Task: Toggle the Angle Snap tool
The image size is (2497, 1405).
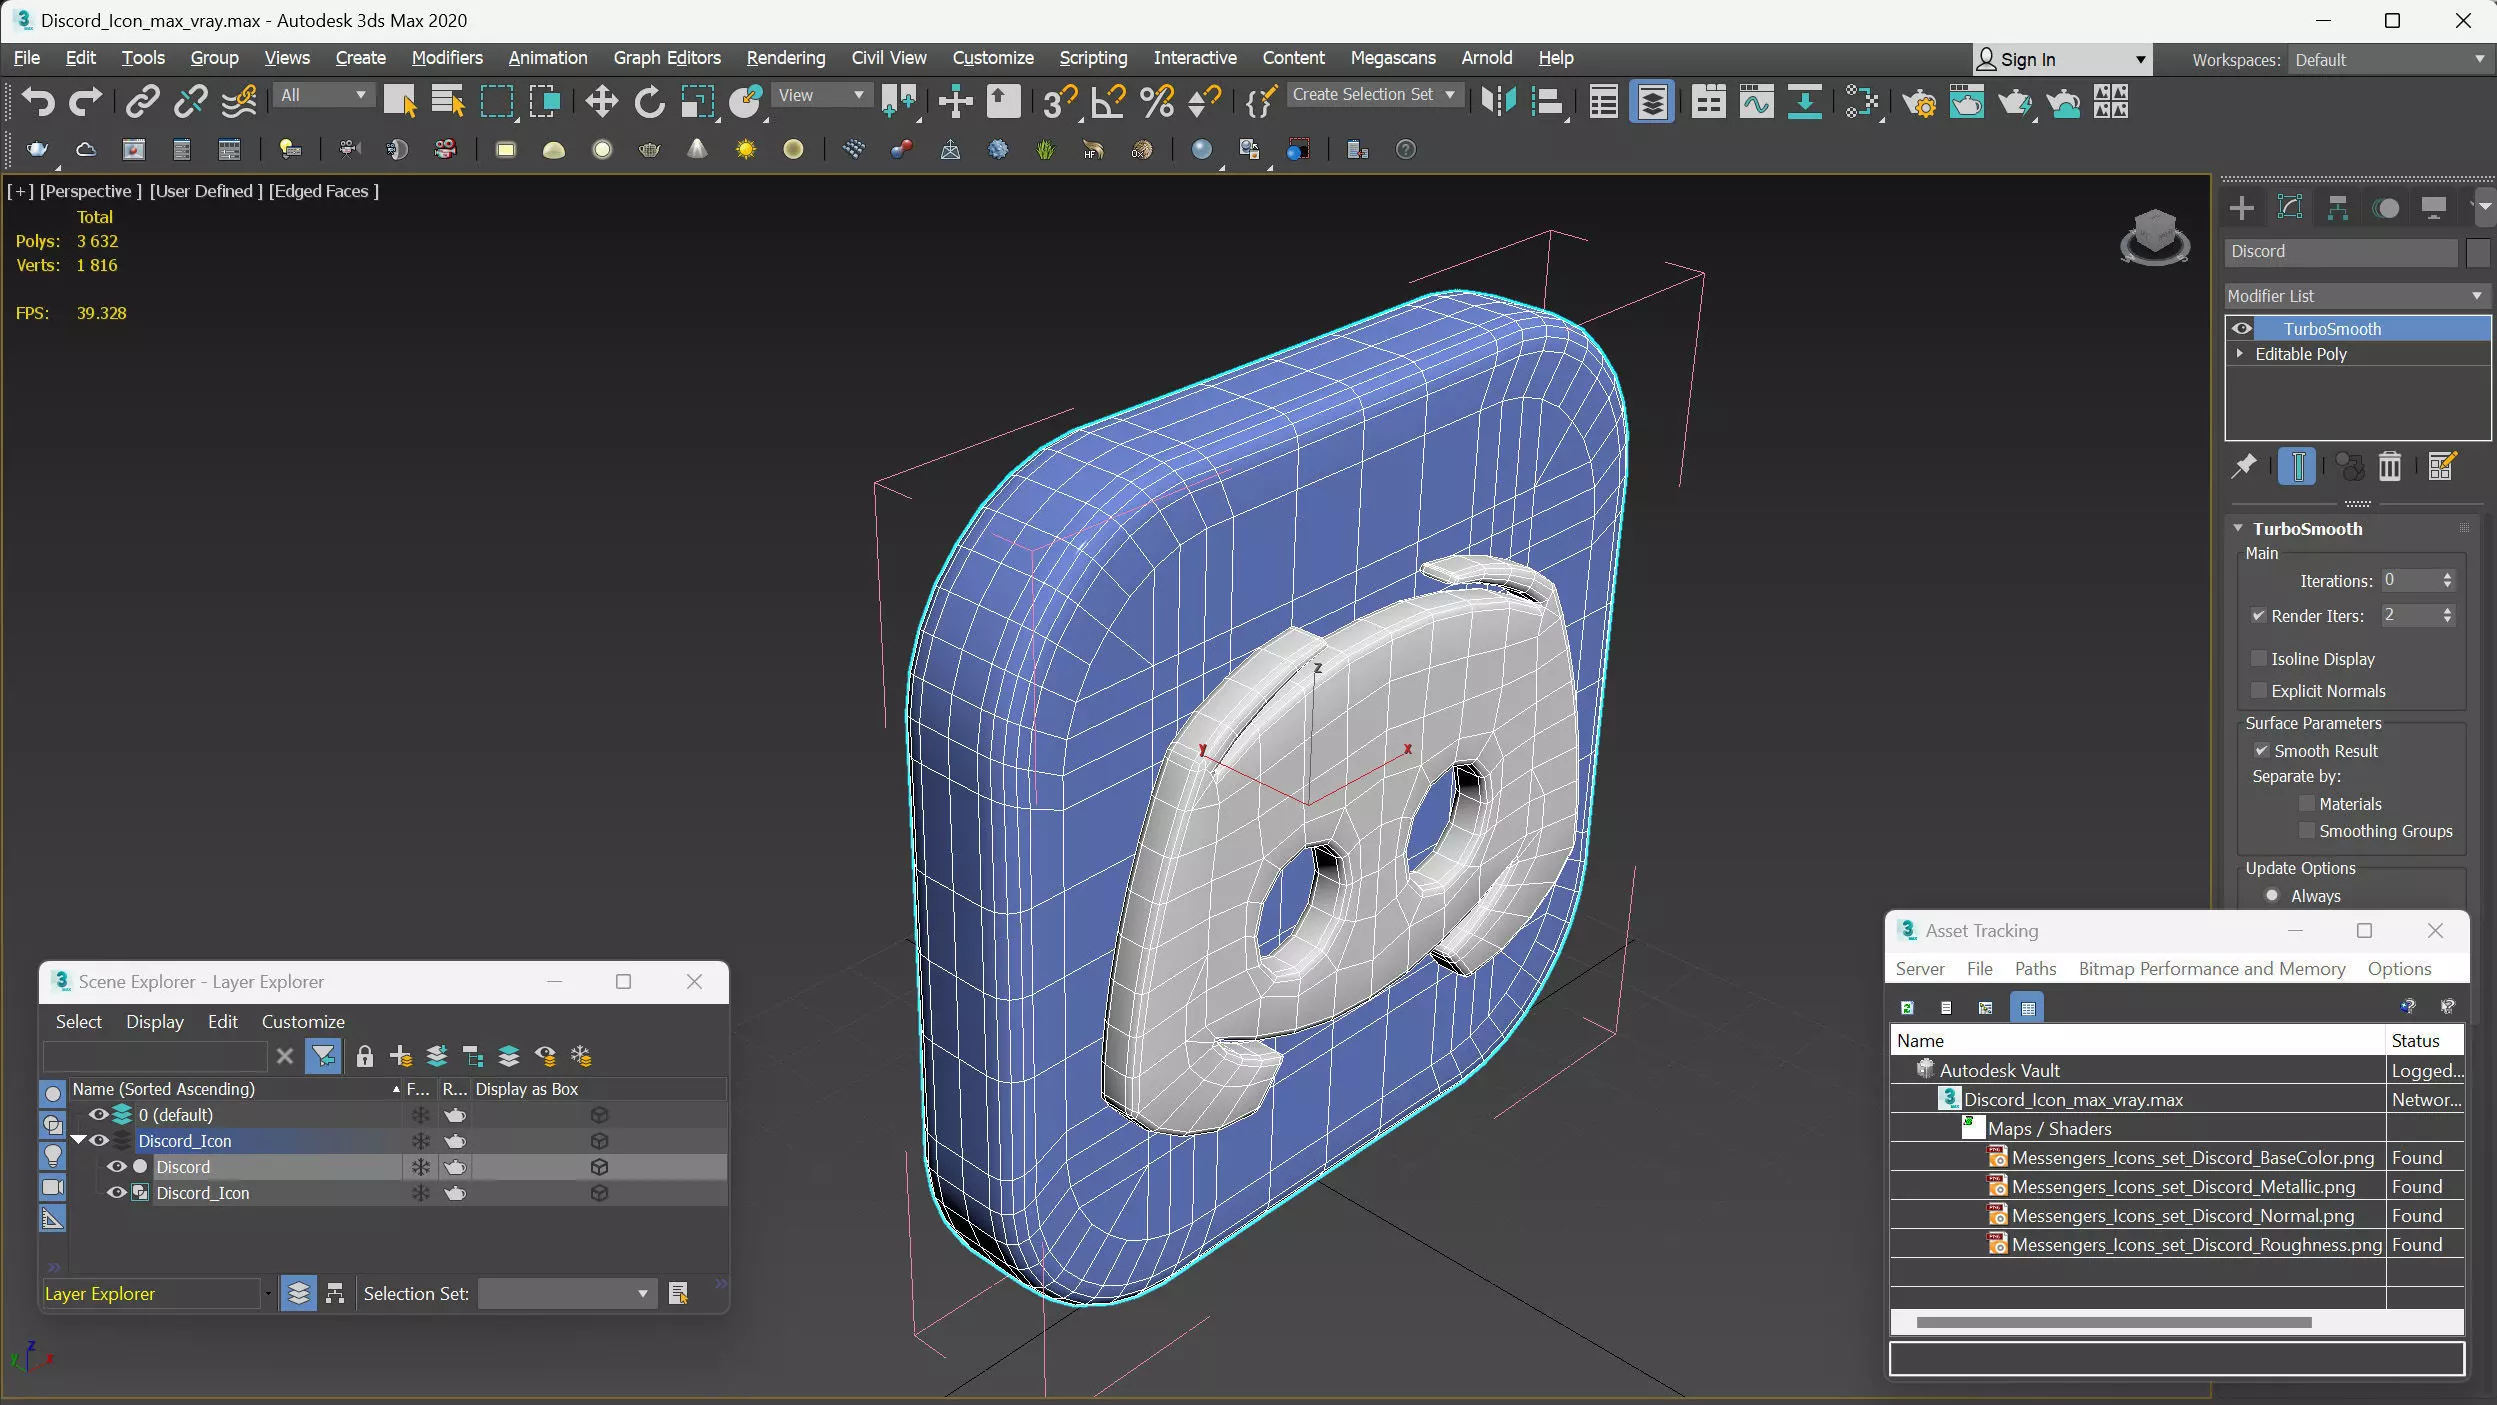Action: (1108, 101)
